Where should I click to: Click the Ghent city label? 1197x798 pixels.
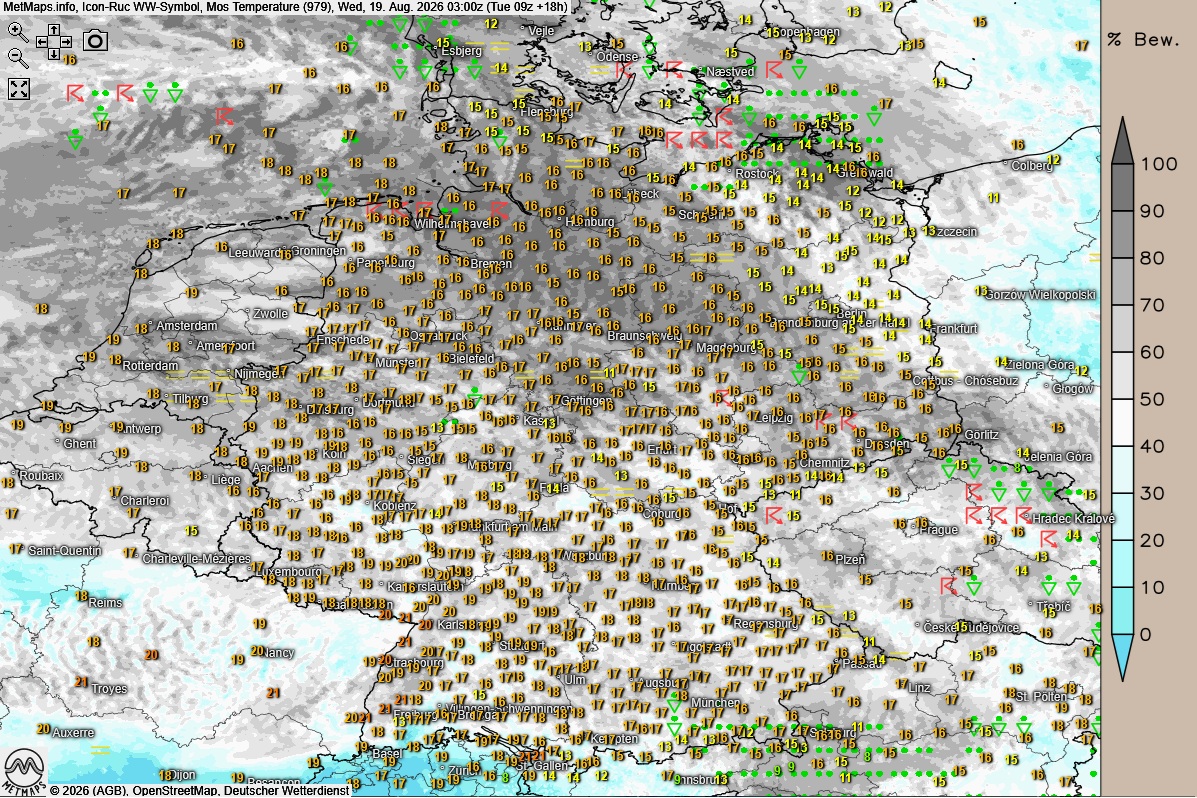point(79,444)
